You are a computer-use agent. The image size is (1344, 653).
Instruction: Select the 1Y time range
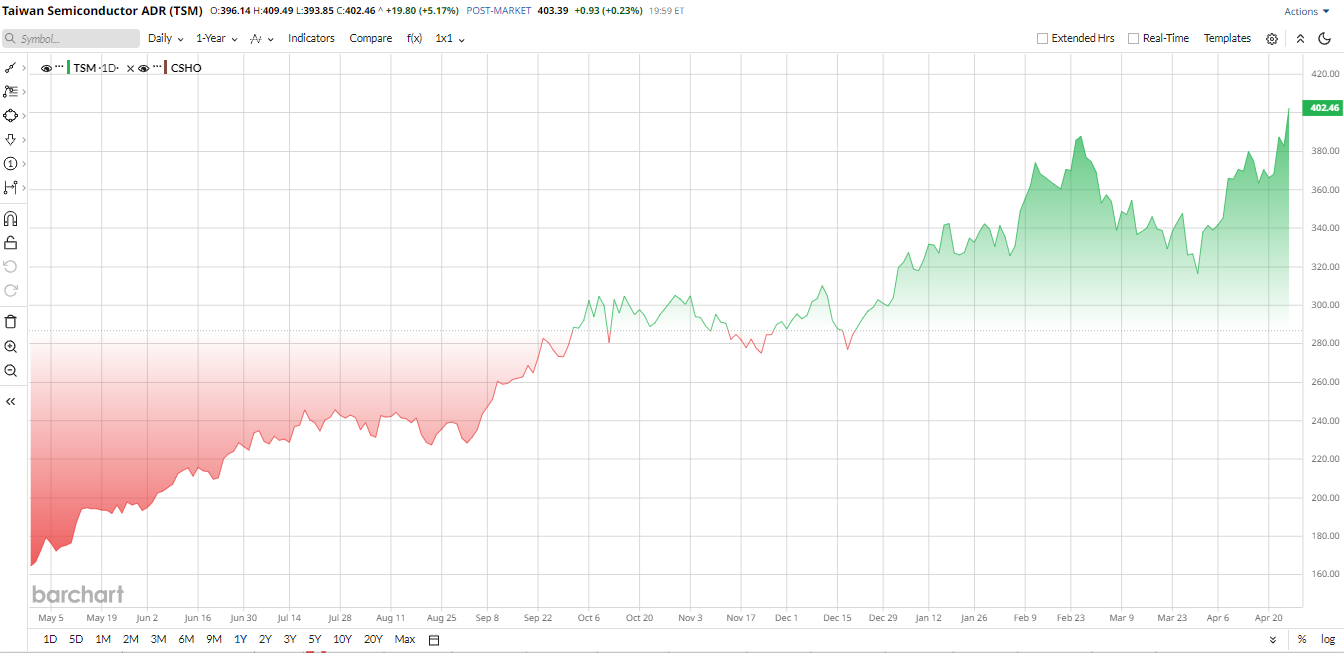click(x=240, y=640)
